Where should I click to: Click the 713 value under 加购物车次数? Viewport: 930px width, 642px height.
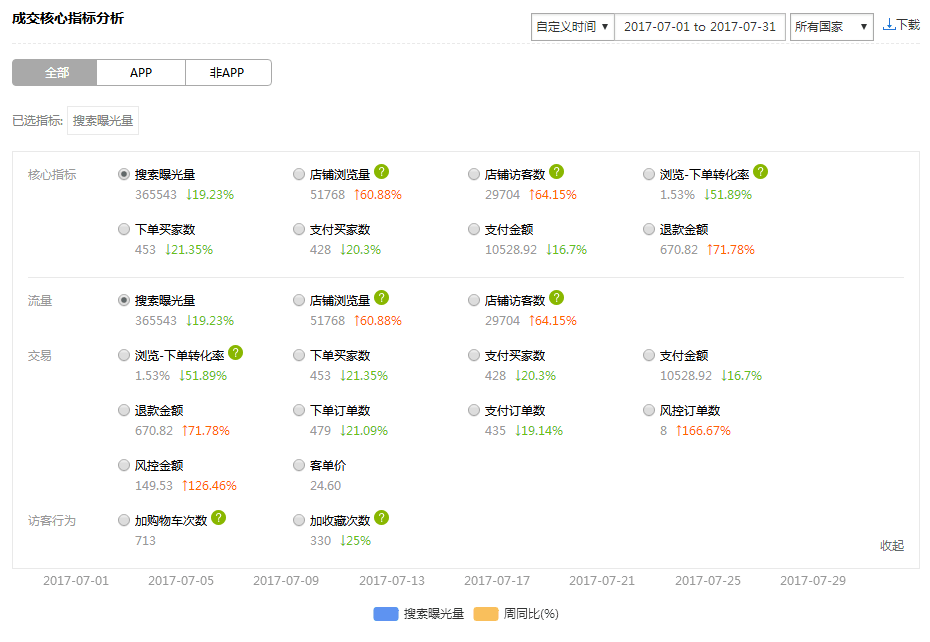coord(145,541)
